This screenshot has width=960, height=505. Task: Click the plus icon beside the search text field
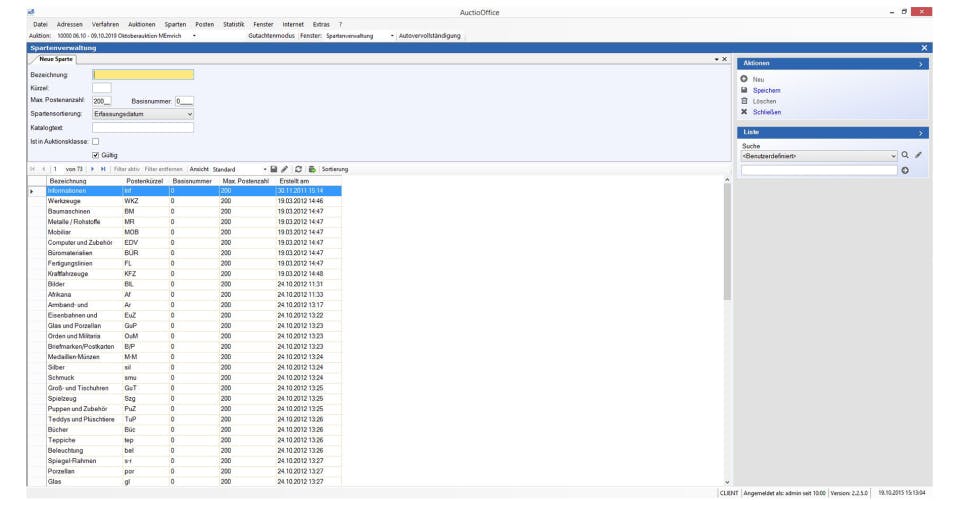(905, 170)
